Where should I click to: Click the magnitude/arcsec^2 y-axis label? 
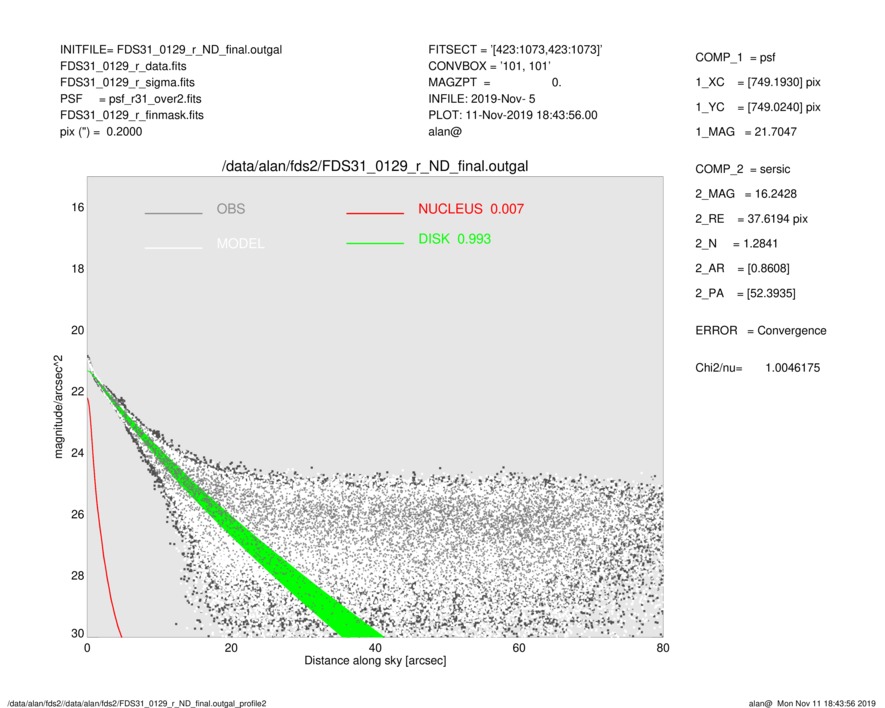(x=59, y=407)
